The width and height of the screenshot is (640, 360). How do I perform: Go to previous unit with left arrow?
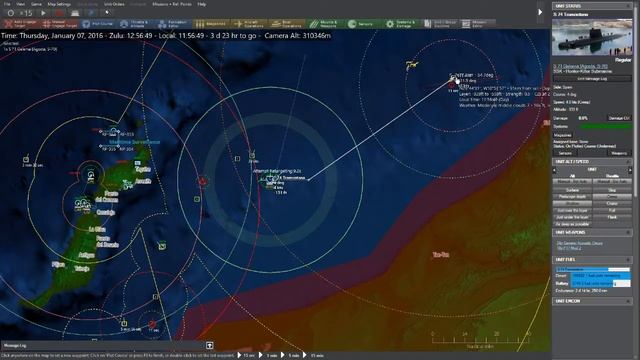pos(554,170)
